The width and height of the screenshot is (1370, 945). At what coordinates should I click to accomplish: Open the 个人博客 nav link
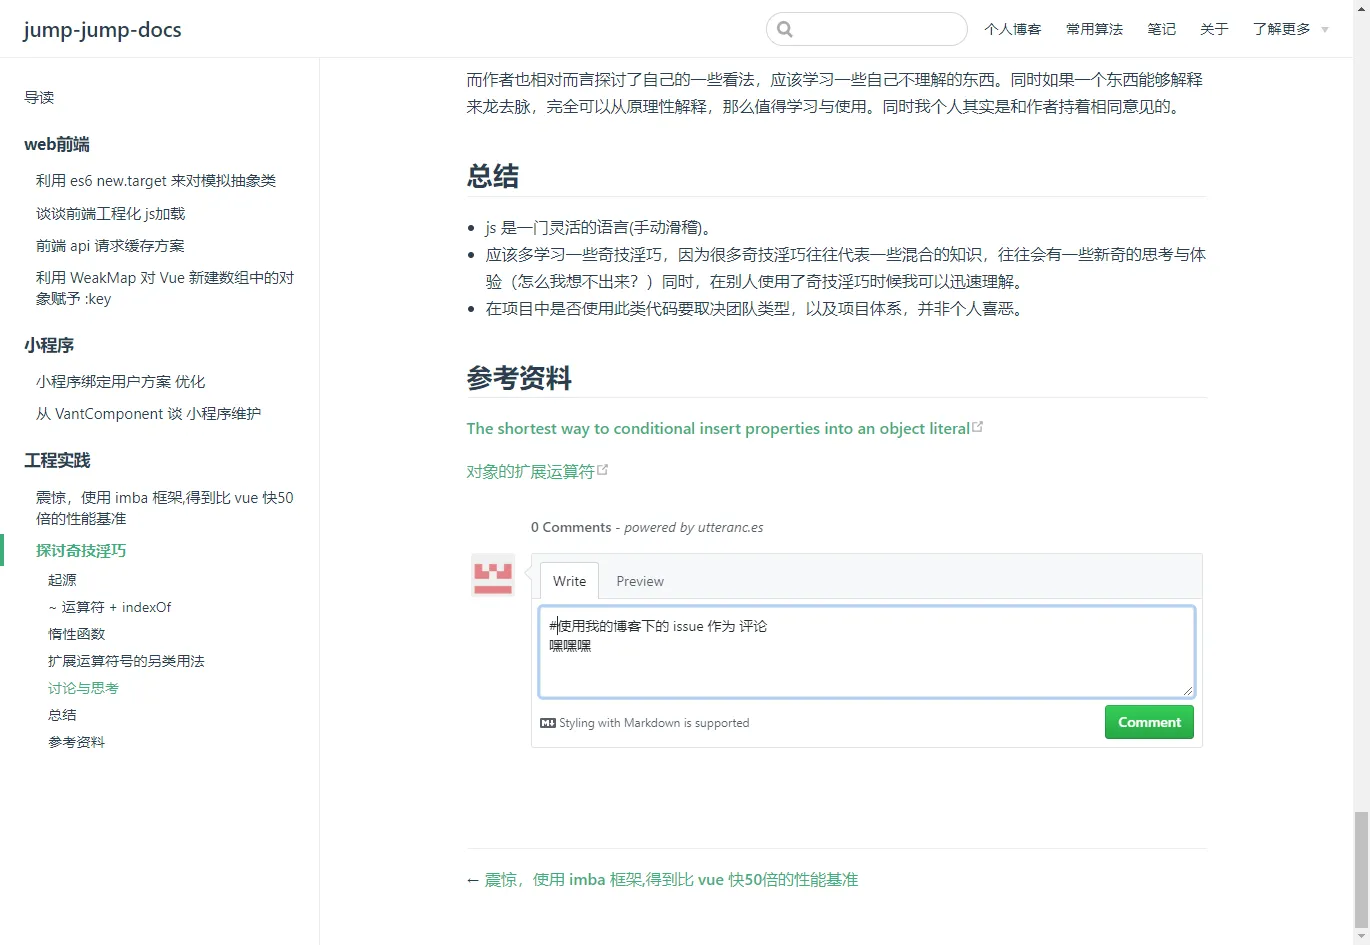[1012, 29]
